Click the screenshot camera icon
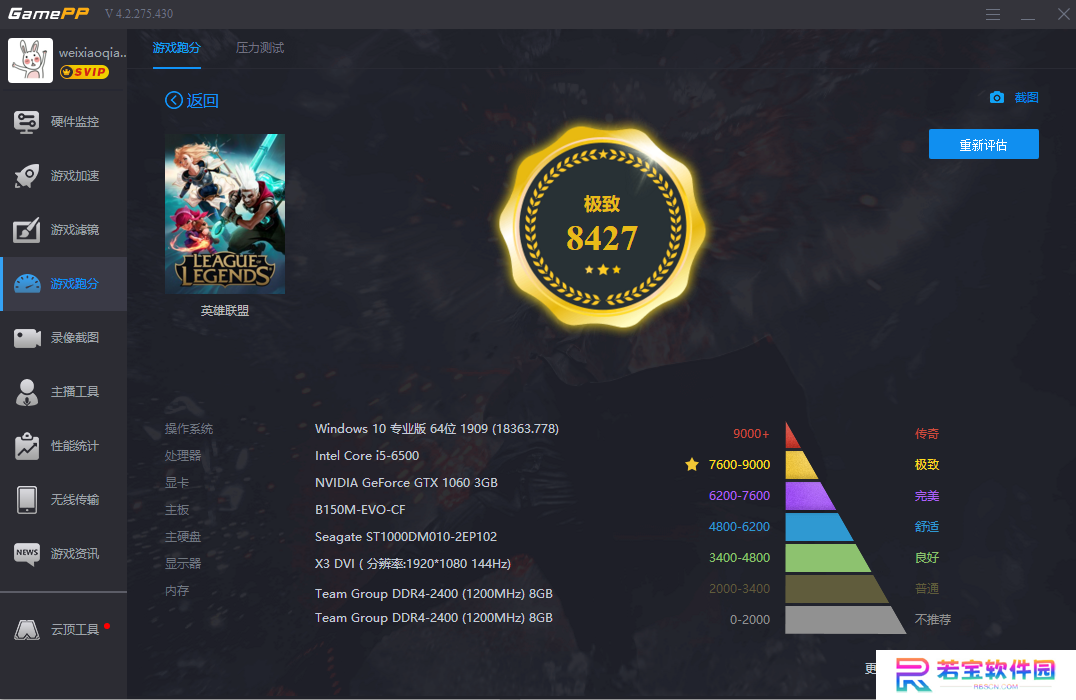Viewport: 1076px width, 700px height. (996, 97)
